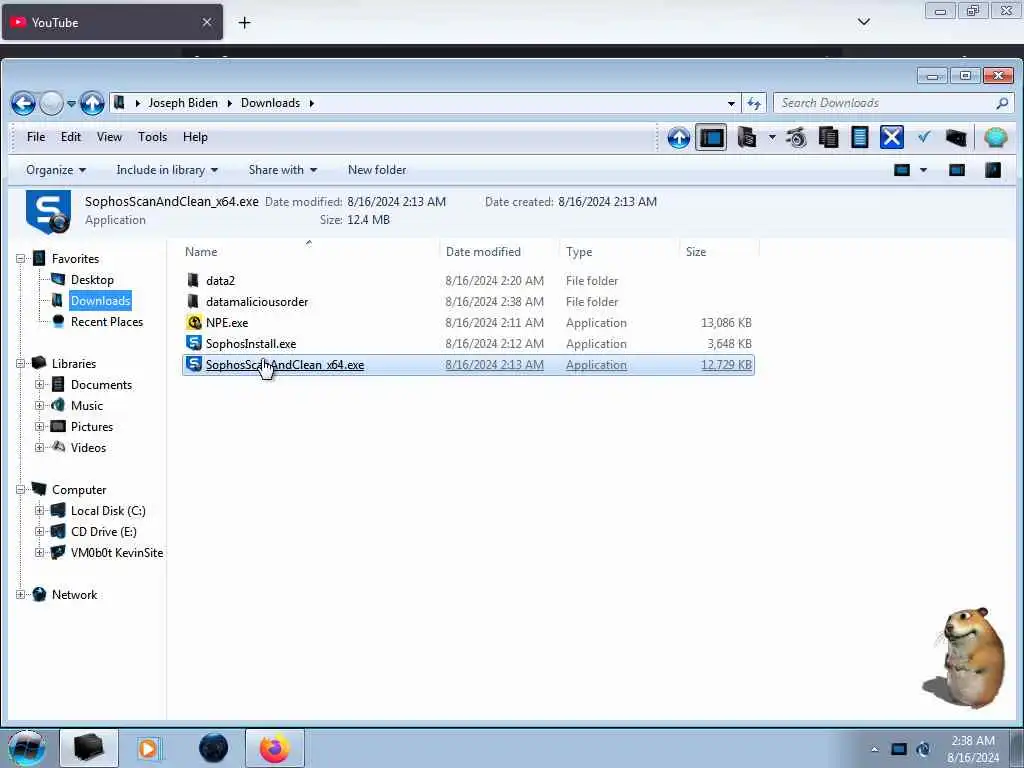Open the Include in library dropdown
The width and height of the screenshot is (1024, 768).
167,170
